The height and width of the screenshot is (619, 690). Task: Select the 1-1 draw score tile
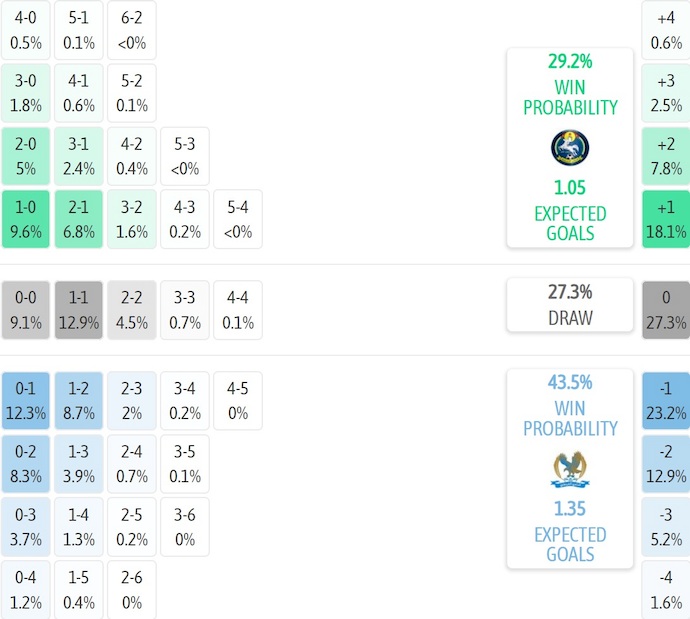tap(79, 310)
